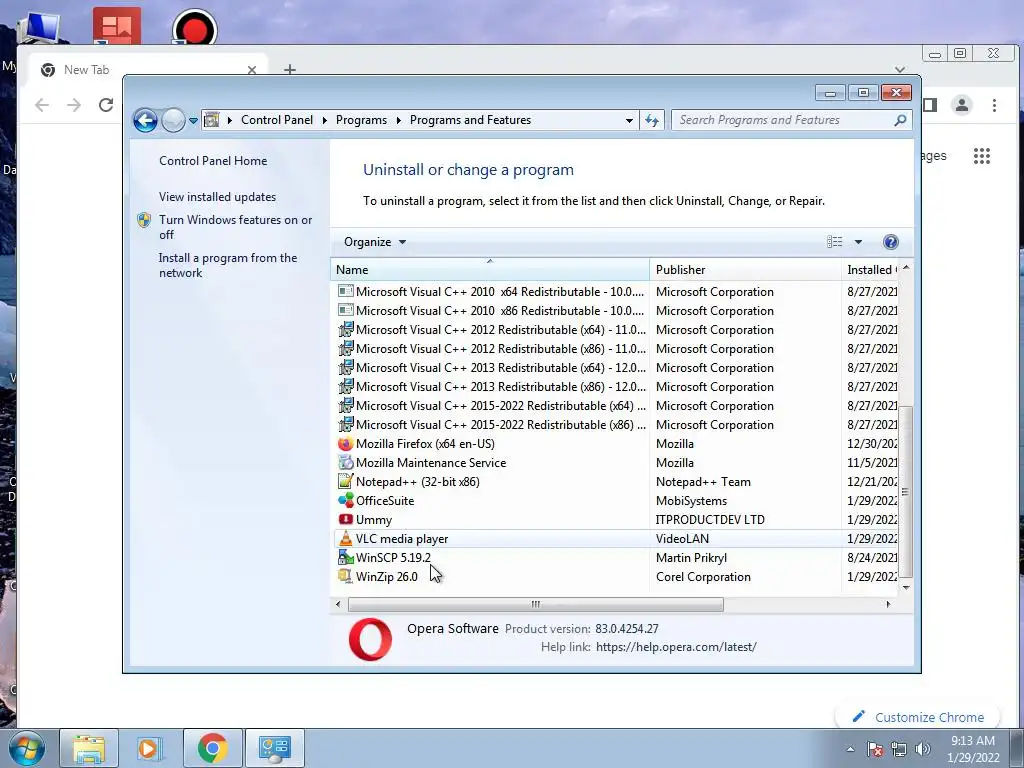Viewport: 1024px width, 768px height.
Task: Click the change view icon button
Action: [x=835, y=242]
